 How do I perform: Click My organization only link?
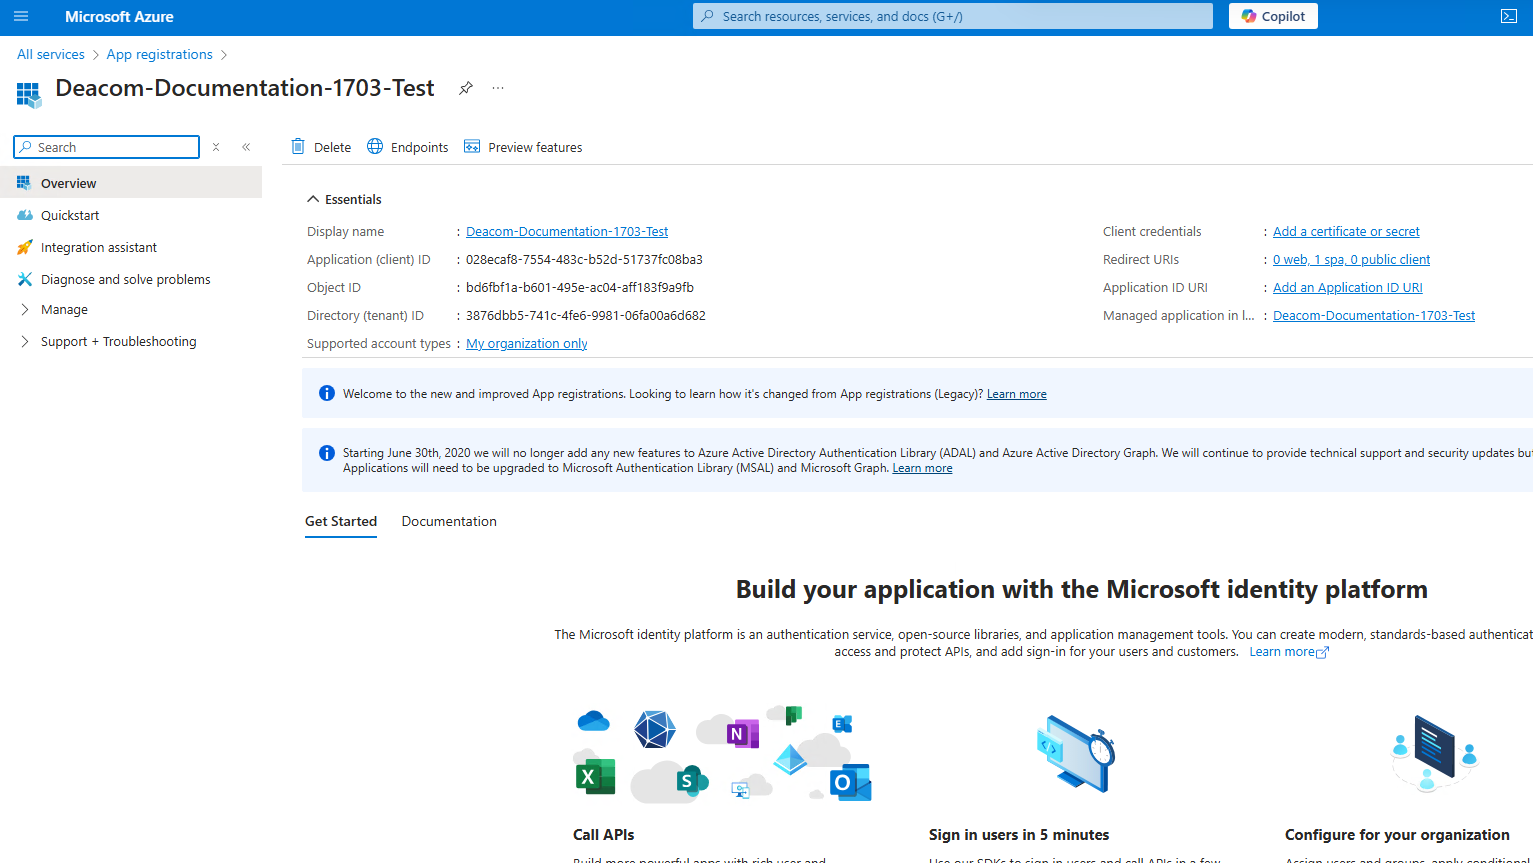(527, 343)
